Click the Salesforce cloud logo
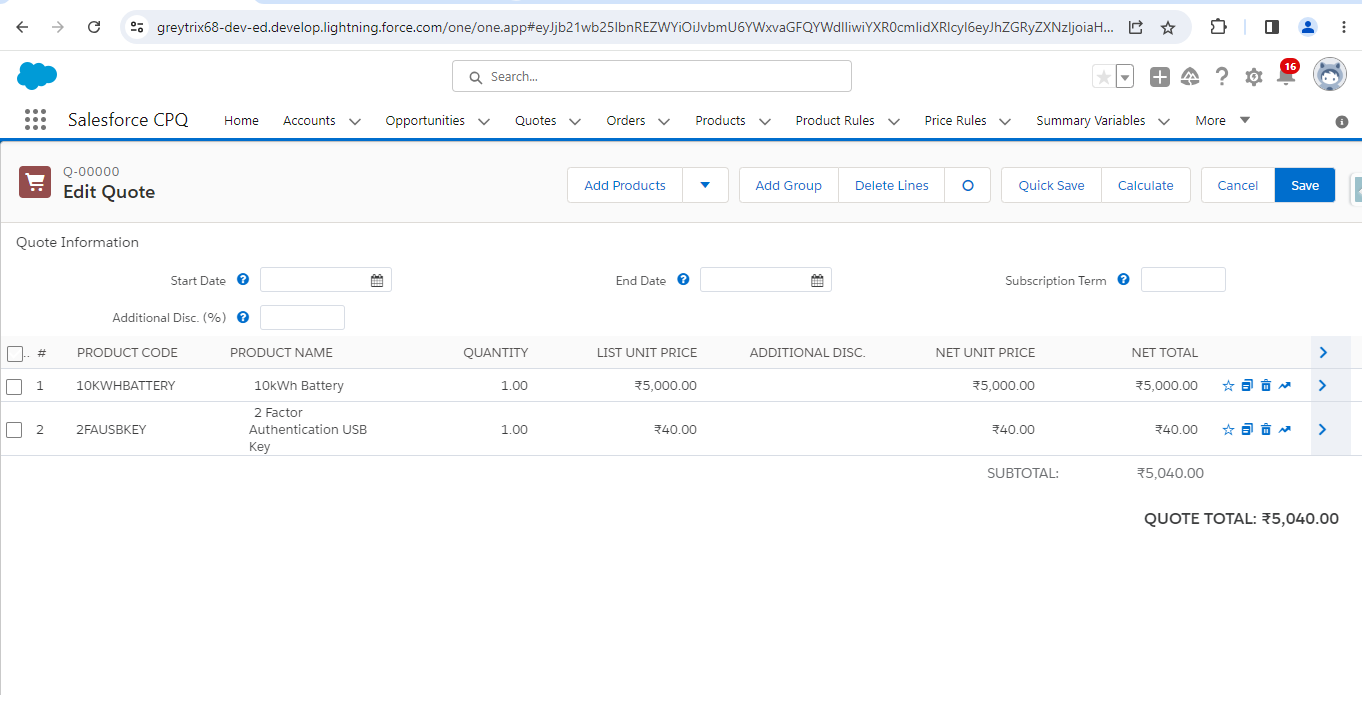 [x=37, y=76]
